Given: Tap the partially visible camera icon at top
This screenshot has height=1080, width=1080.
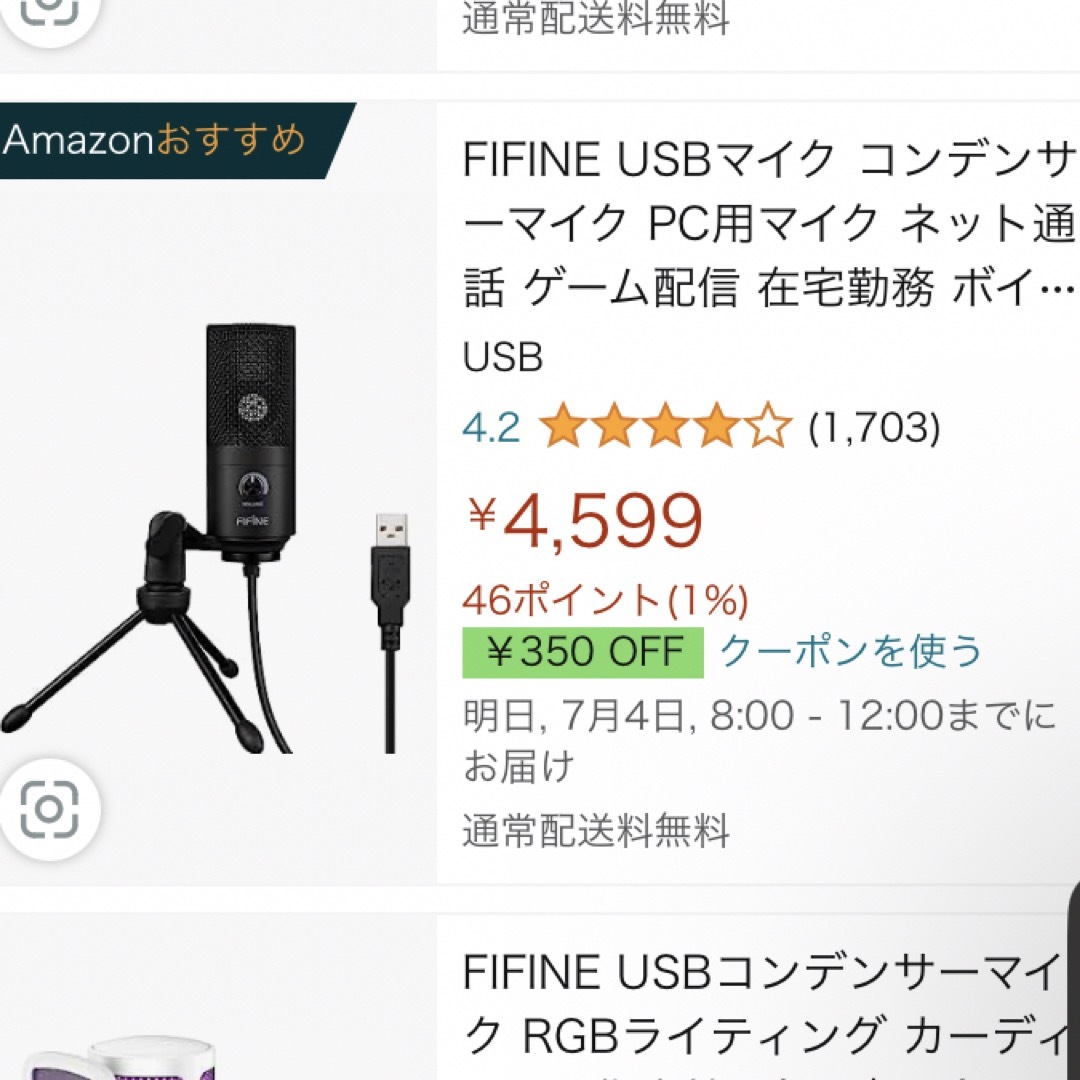Looking at the screenshot, I should tap(50, 12).
